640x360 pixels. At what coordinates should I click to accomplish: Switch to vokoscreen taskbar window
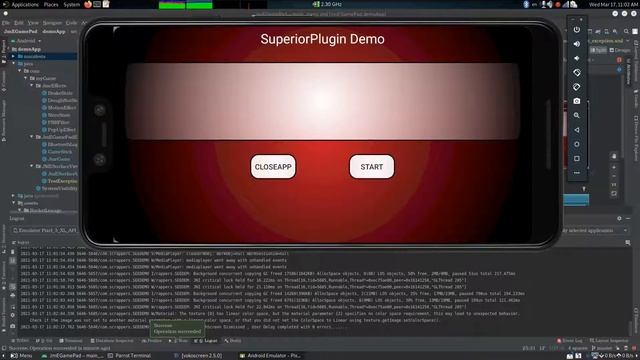click(198, 356)
